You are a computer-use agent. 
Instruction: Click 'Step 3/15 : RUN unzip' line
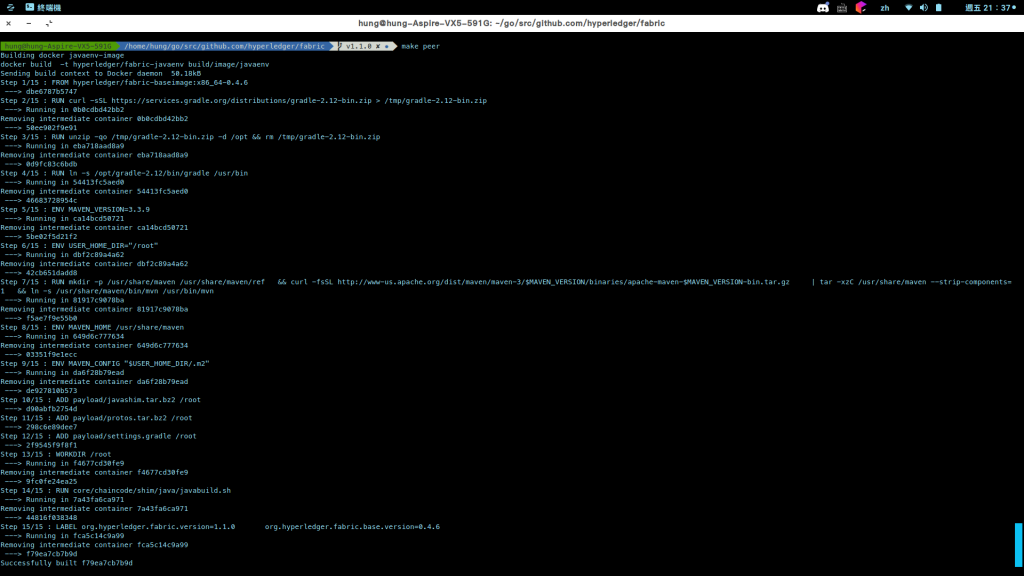point(190,137)
